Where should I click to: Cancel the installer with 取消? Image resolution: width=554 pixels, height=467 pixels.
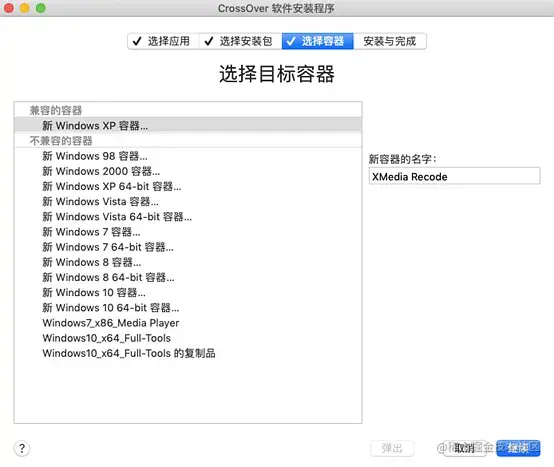coord(464,448)
